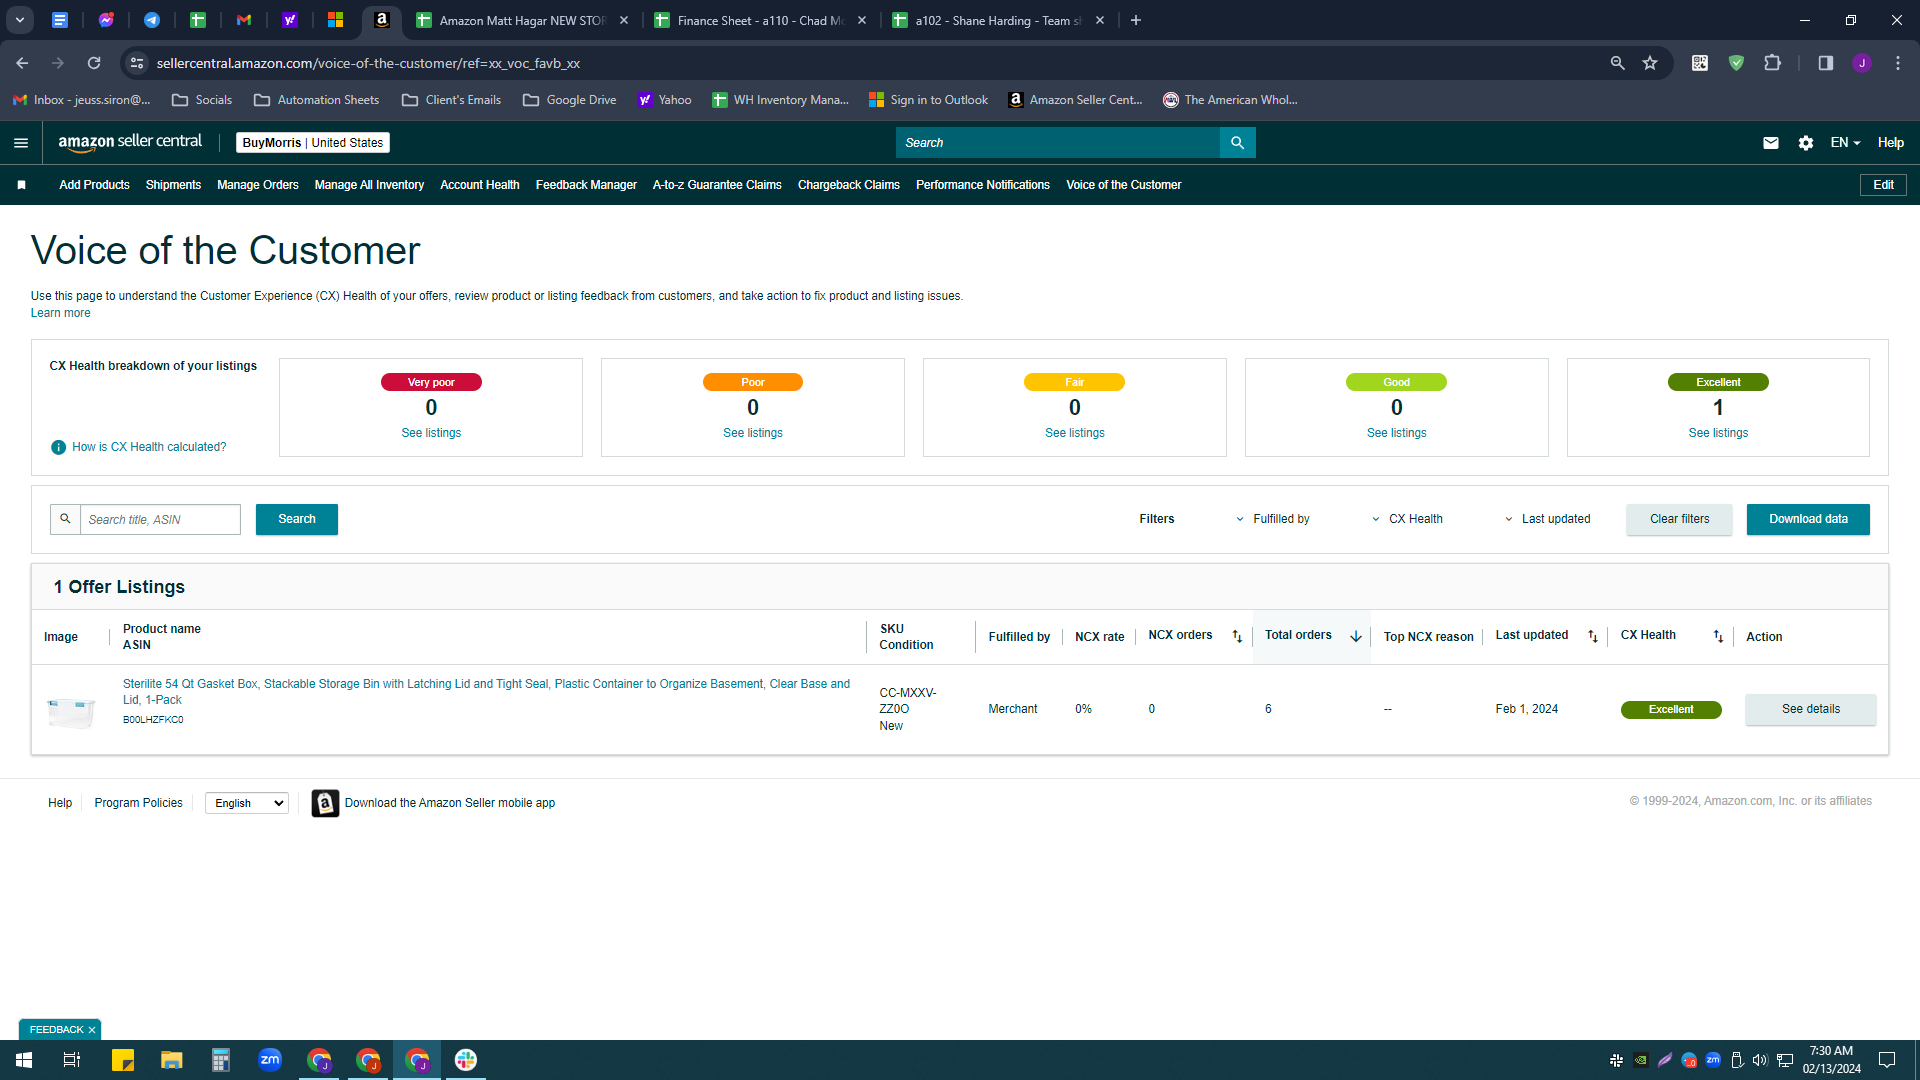Open Zoom from the taskbar
The width and height of the screenshot is (1920, 1080).
point(270,1060)
